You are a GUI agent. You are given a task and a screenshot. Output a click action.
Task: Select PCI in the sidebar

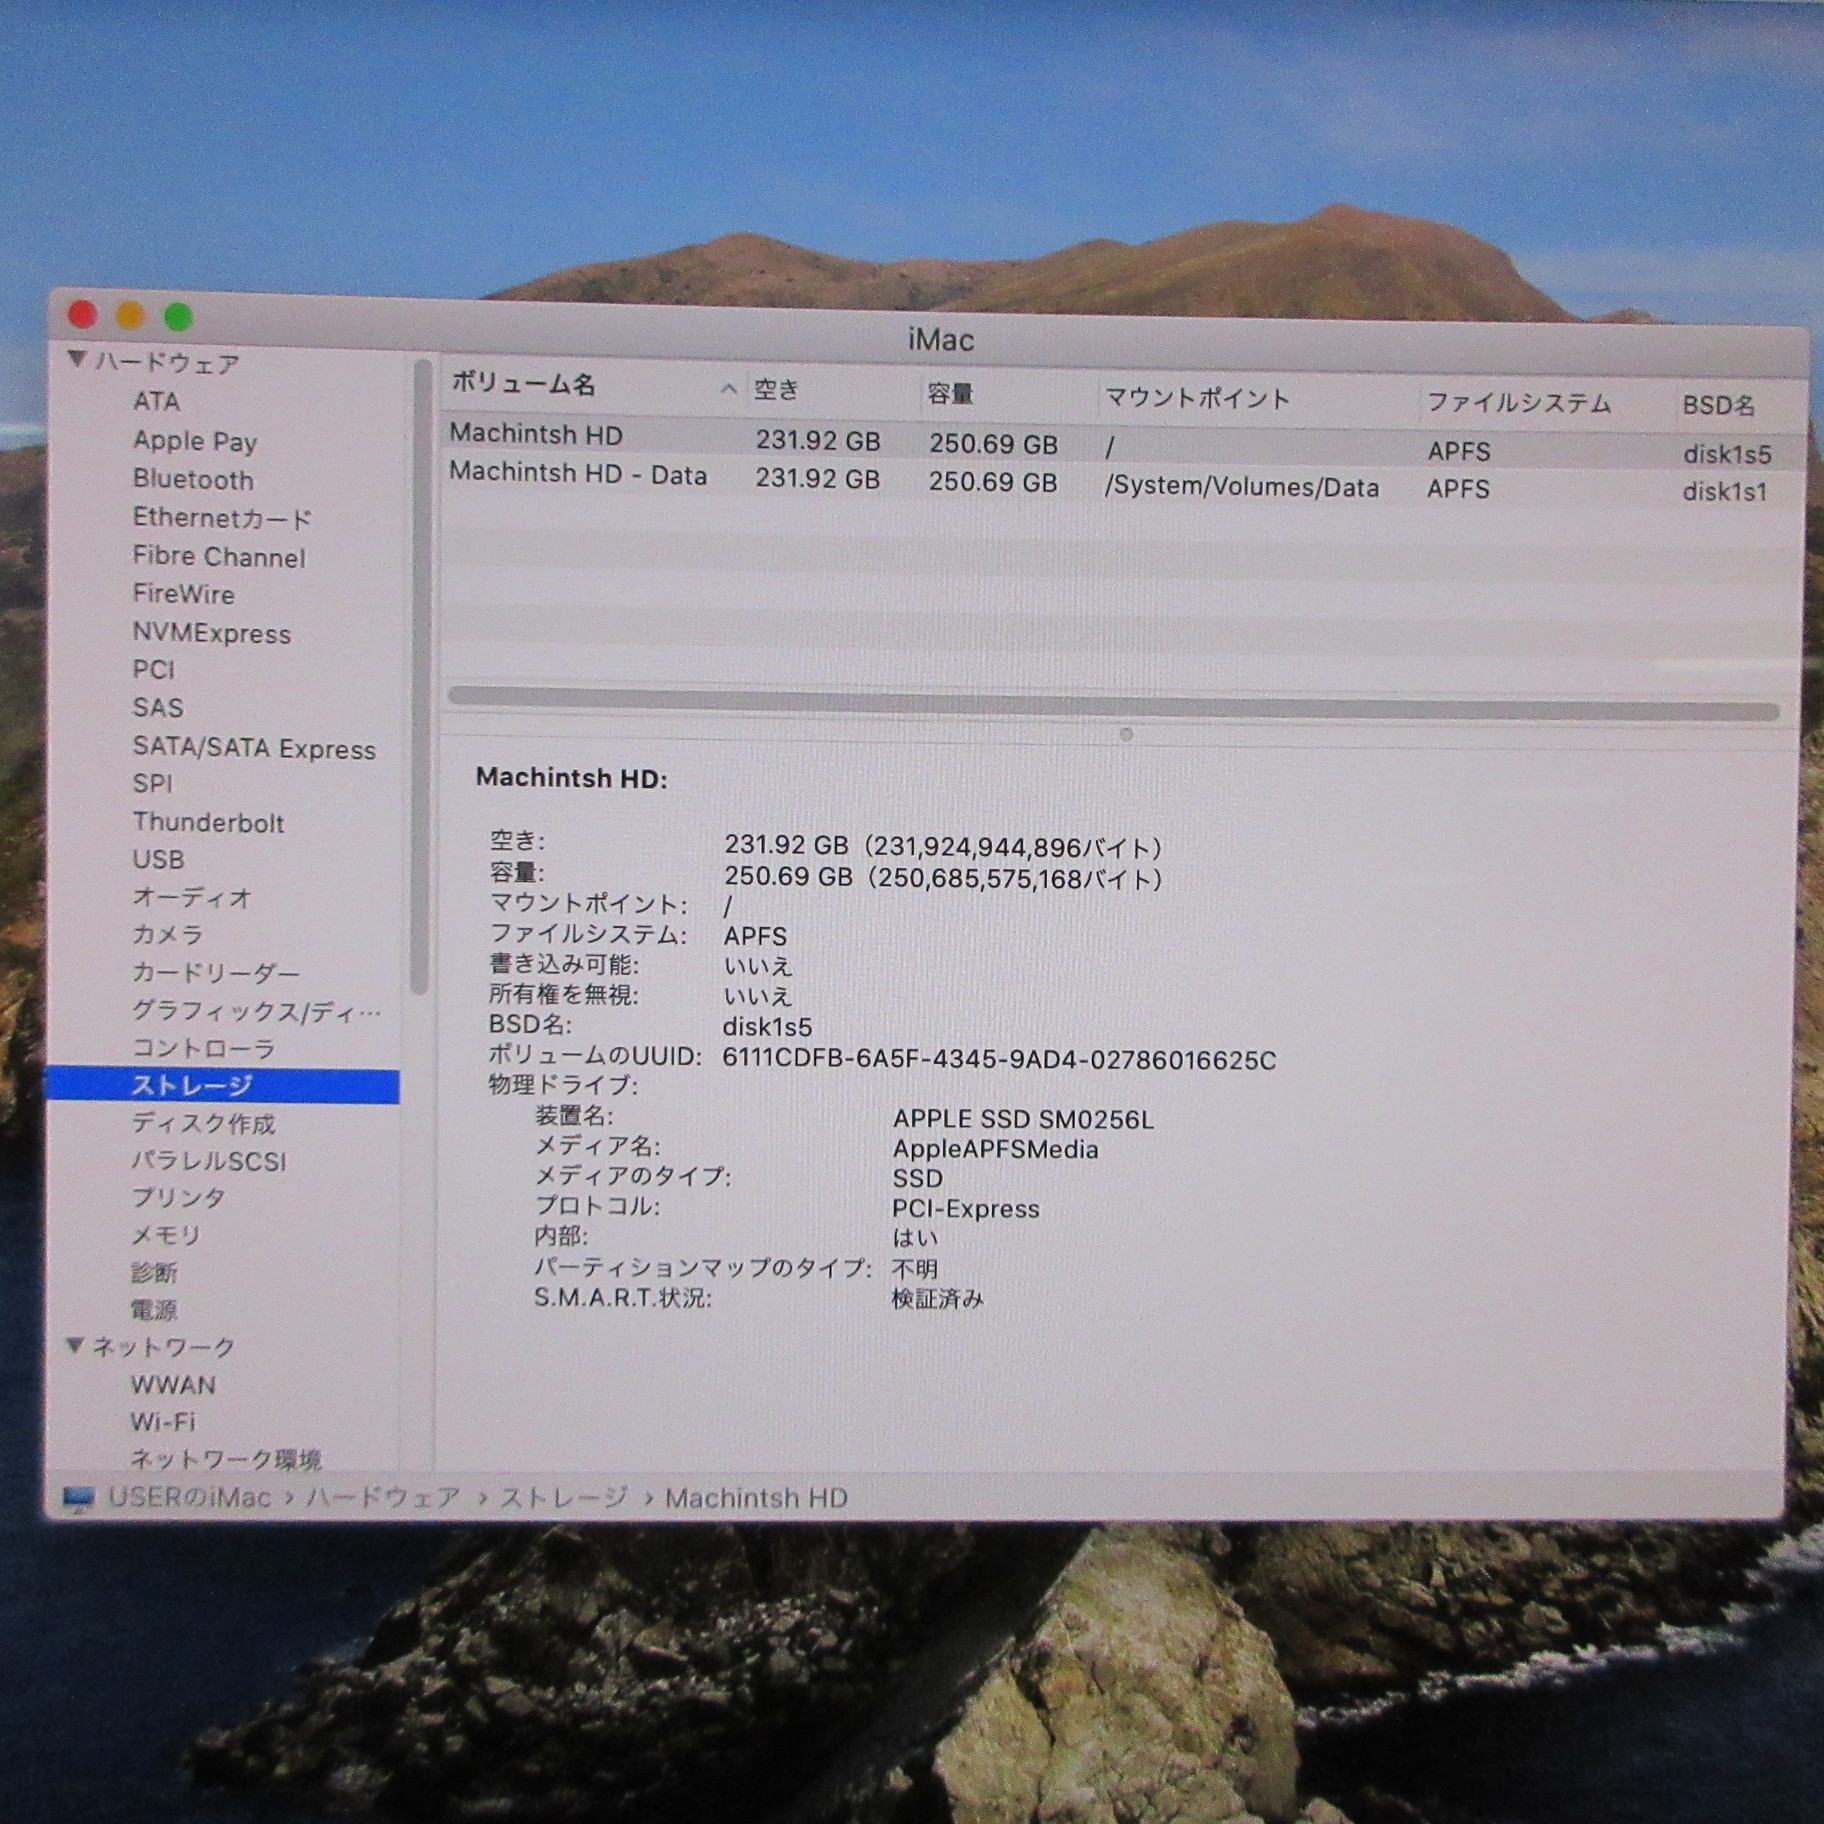pyautogui.click(x=154, y=670)
